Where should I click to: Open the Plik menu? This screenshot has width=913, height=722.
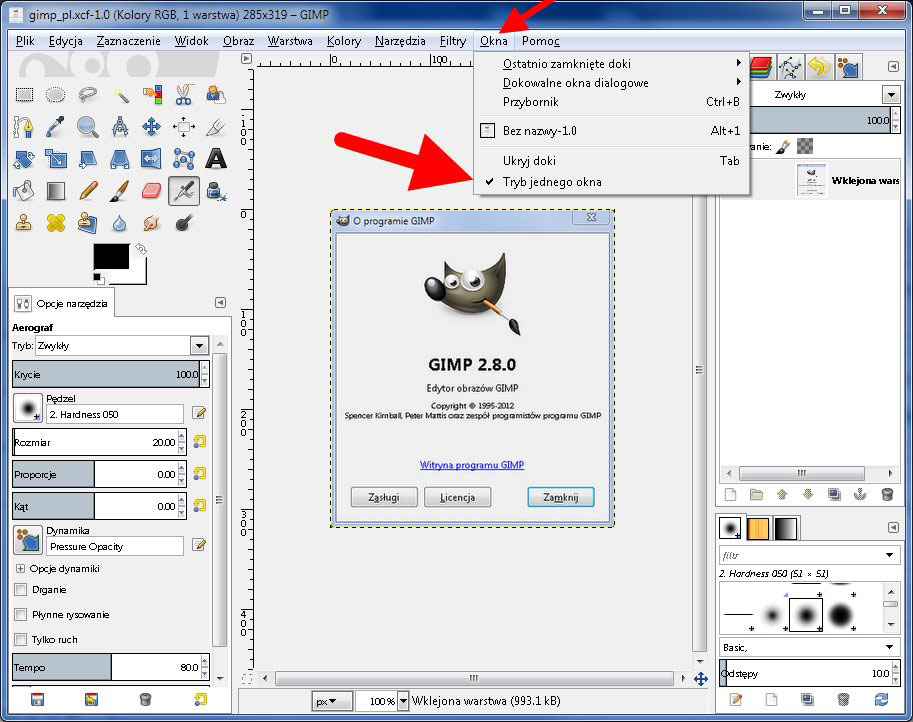(25, 41)
